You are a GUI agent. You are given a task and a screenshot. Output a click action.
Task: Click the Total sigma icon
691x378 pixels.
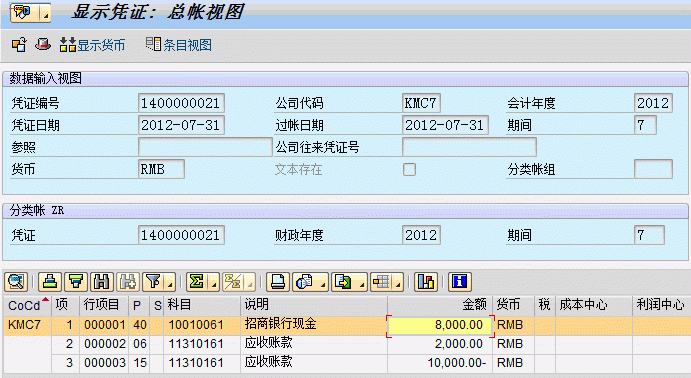tap(197, 282)
